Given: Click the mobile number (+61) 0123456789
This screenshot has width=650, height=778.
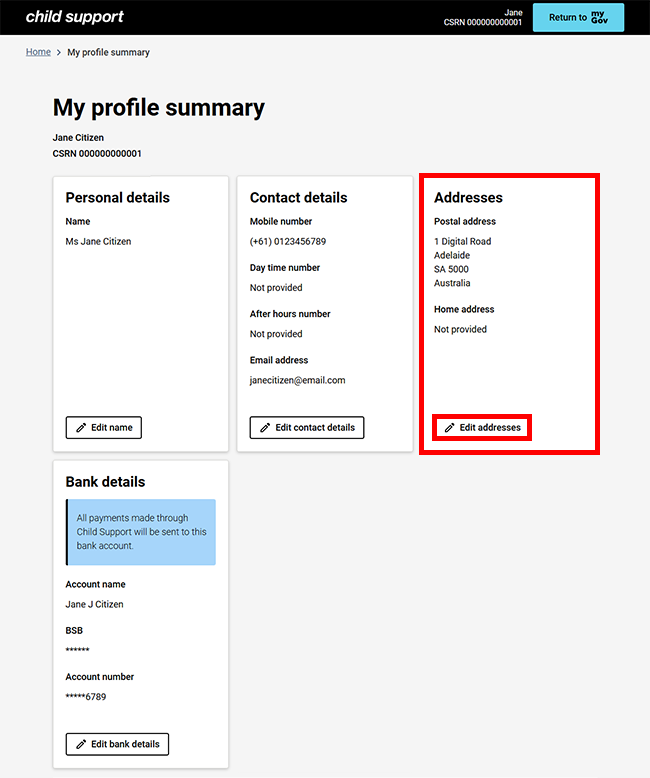Looking at the screenshot, I should (288, 242).
